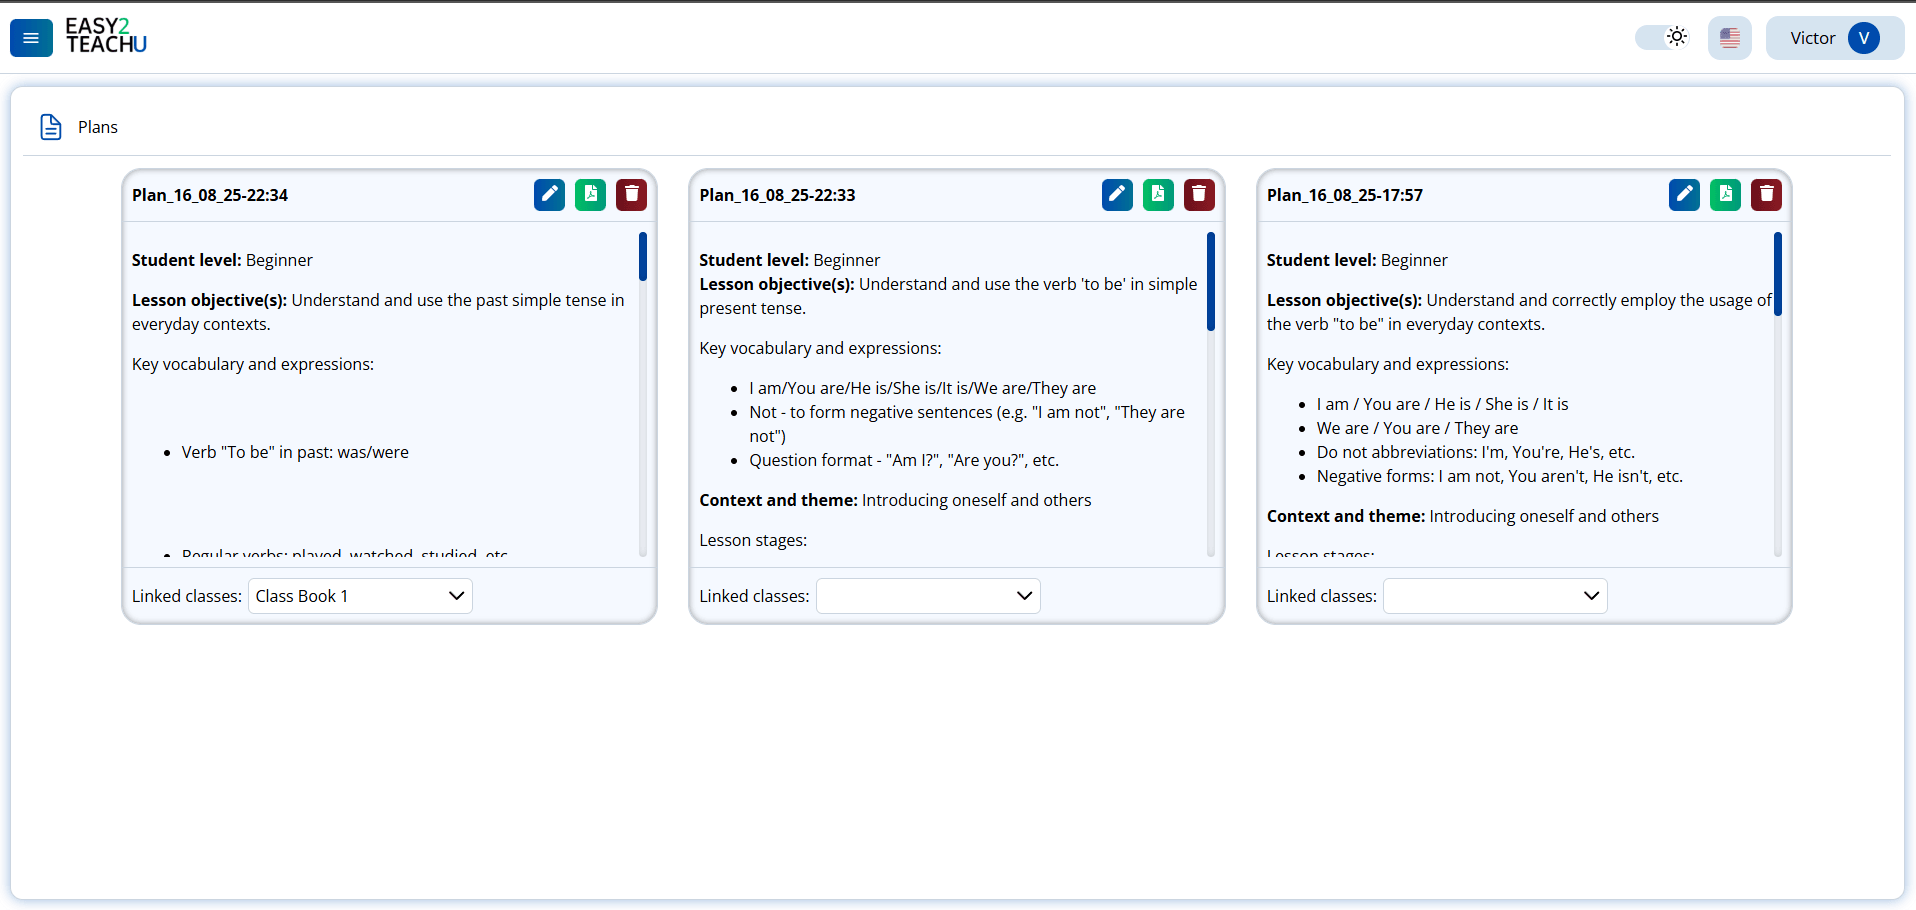
Task: Click the Plan_16_08_25-22:33 title
Action: (x=777, y=195)
